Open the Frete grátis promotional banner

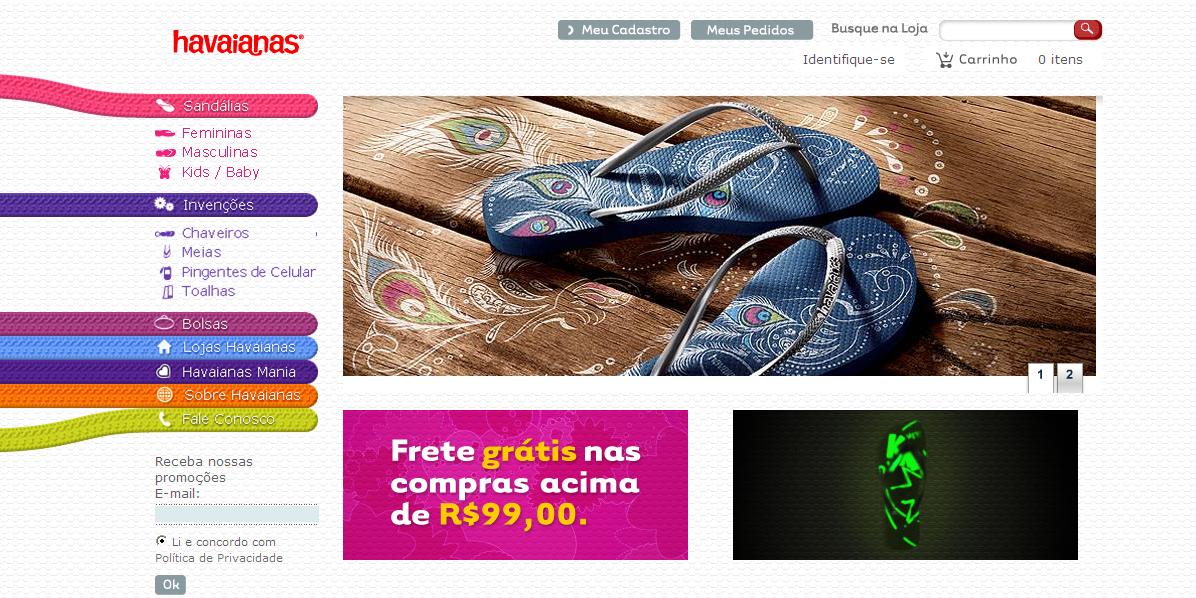[515, 485]
